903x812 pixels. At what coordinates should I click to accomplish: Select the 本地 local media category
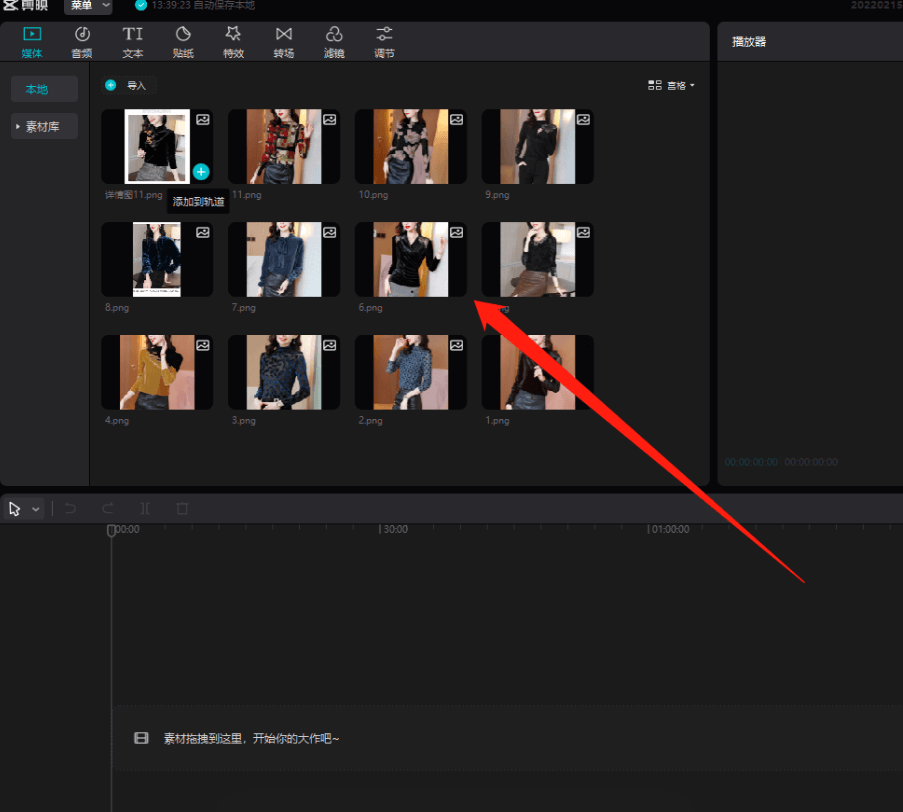point(44,89)
